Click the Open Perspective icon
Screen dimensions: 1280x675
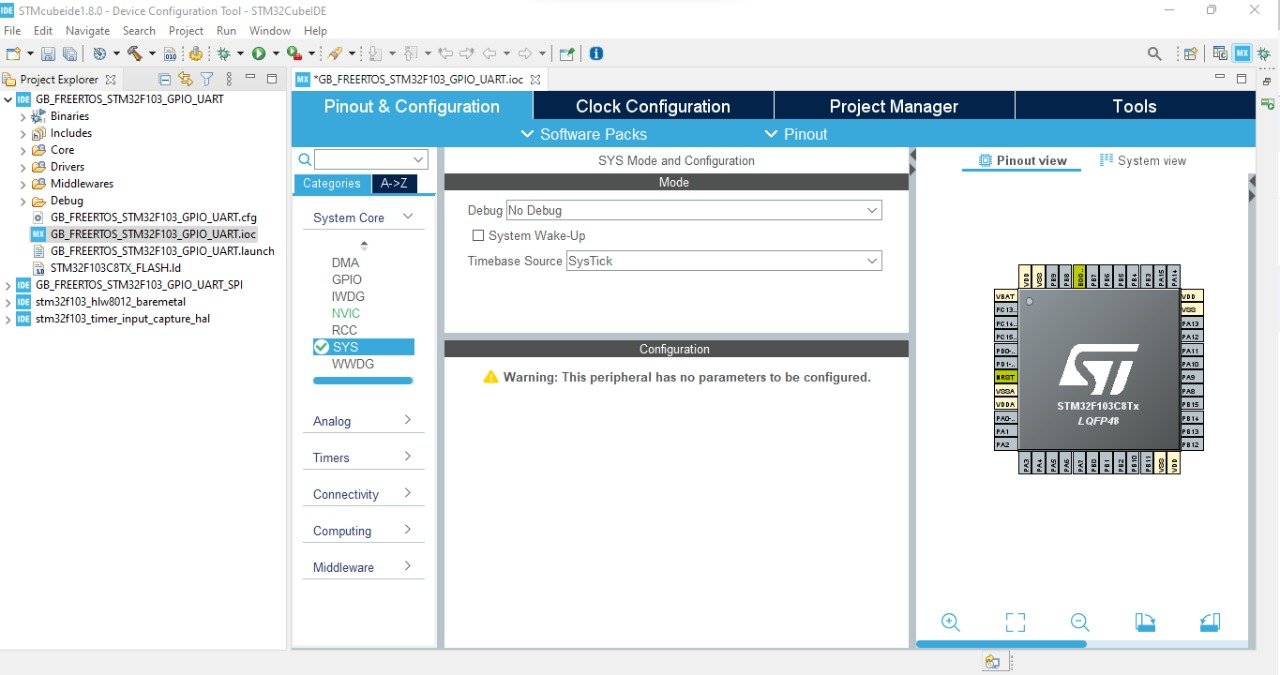click(x=1190, y=54)
